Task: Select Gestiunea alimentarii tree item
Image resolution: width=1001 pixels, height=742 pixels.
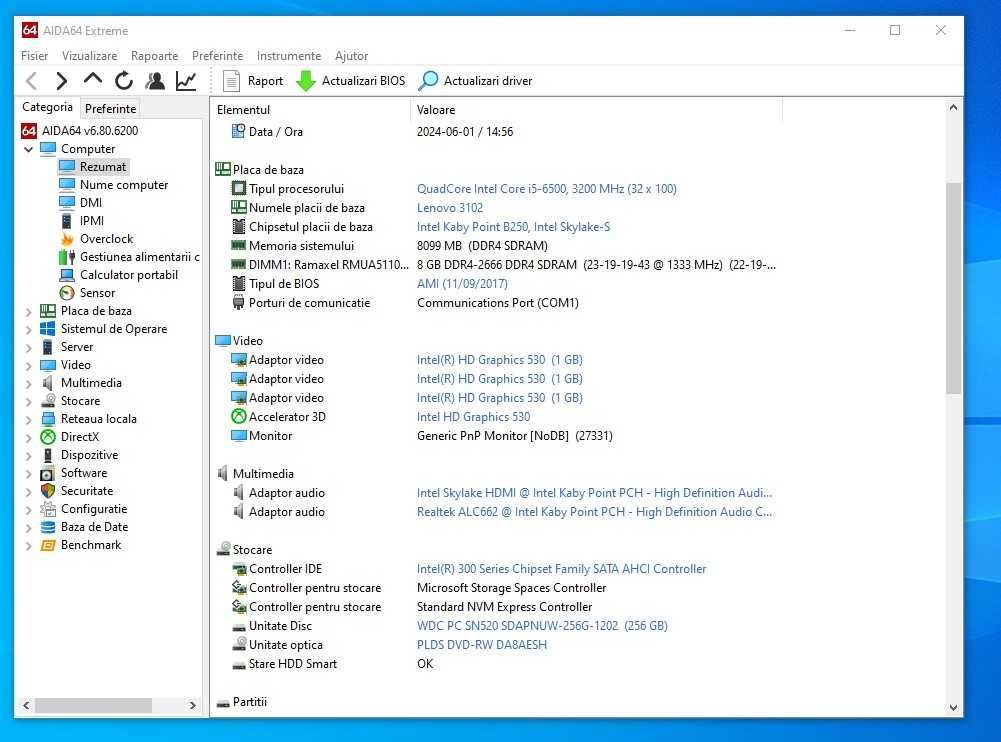Action: (x=139, y=257)
